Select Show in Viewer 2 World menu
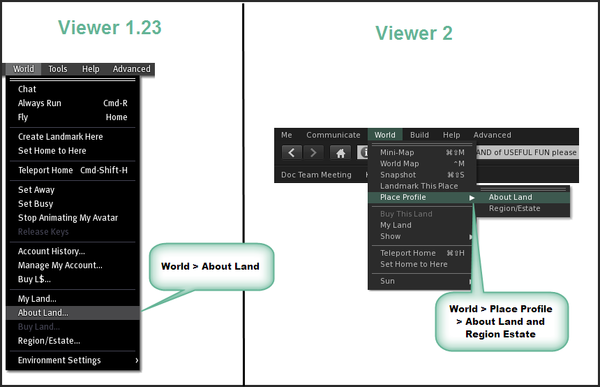This screenshot has width=600, height=387. pyautogui.click(x=421, y=236)
